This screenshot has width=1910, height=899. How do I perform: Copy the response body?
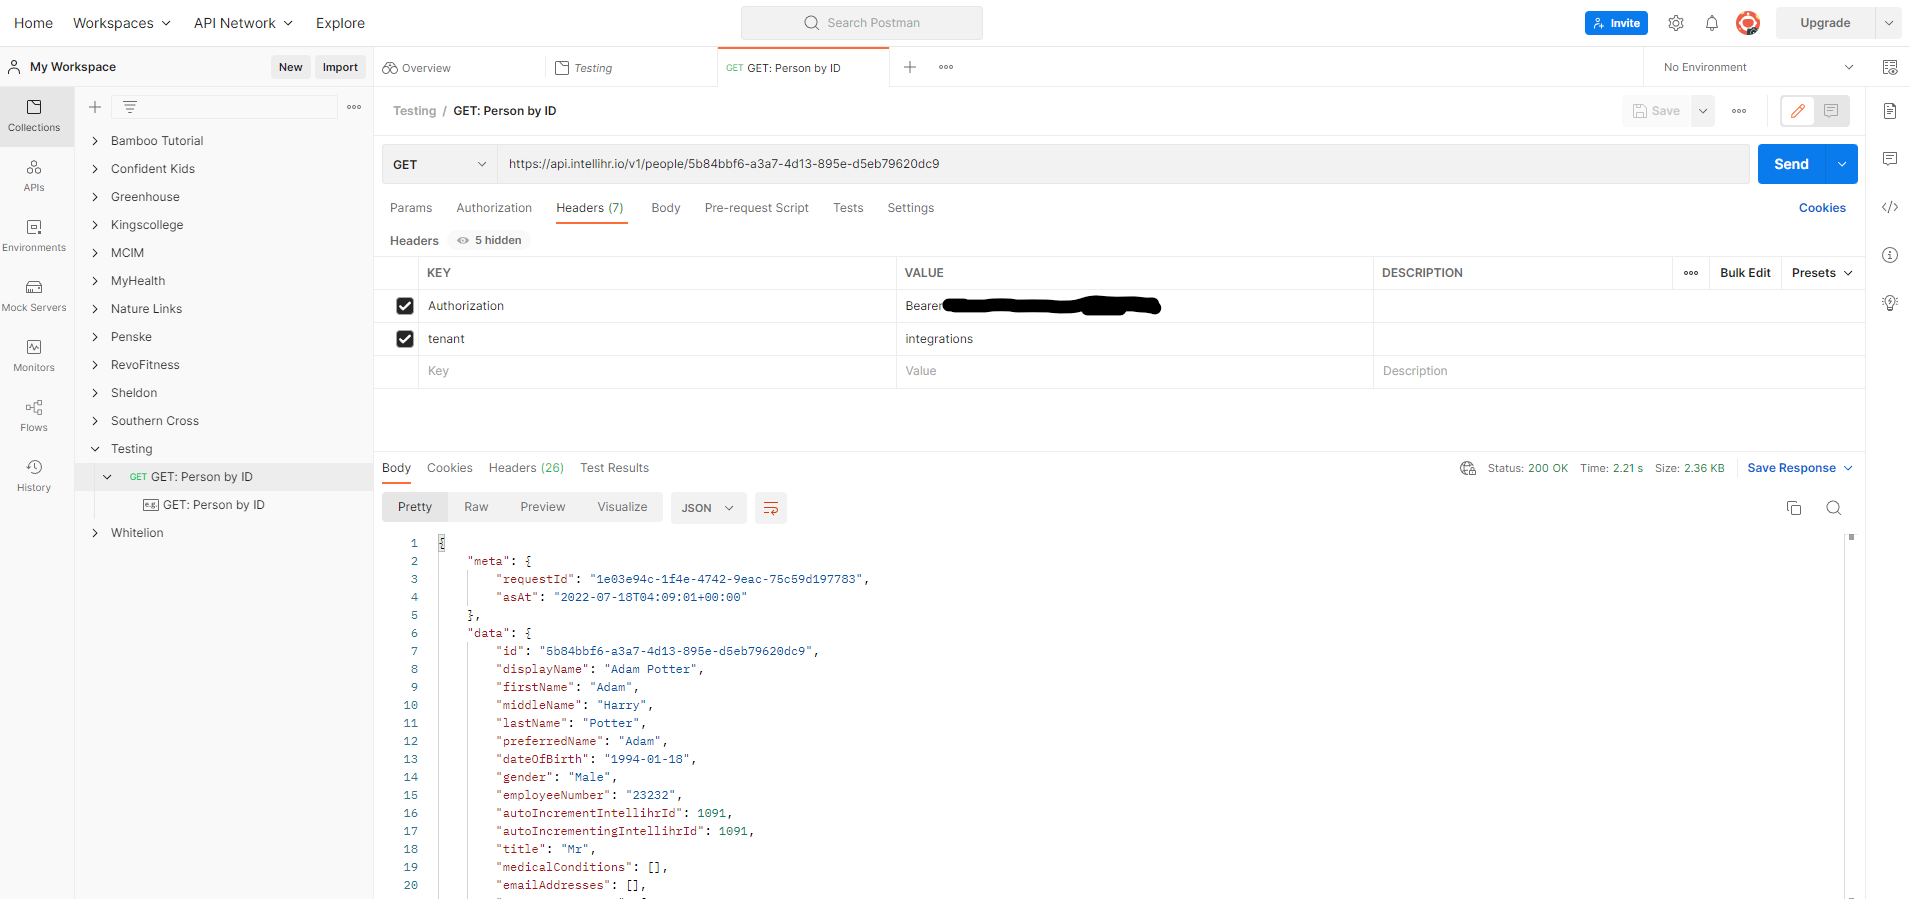tap(1794, 508)
